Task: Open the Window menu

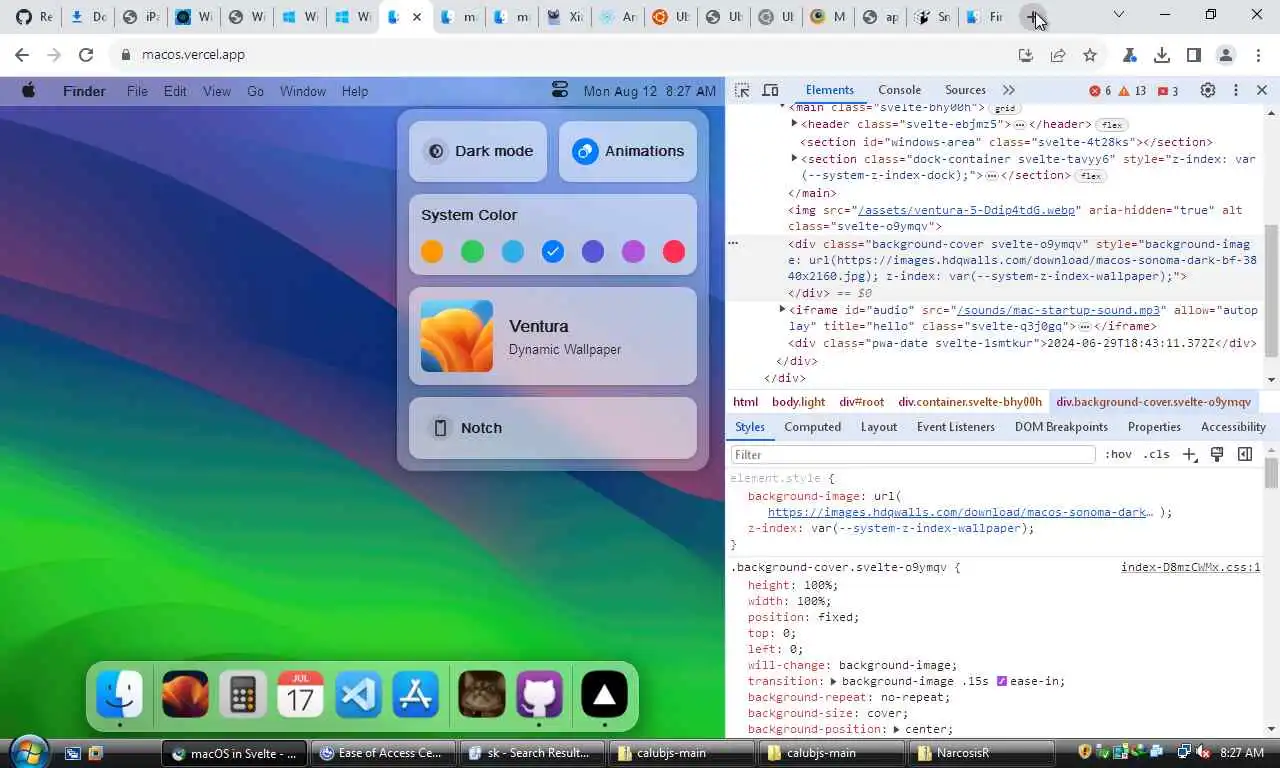Action: click(303, 91)
